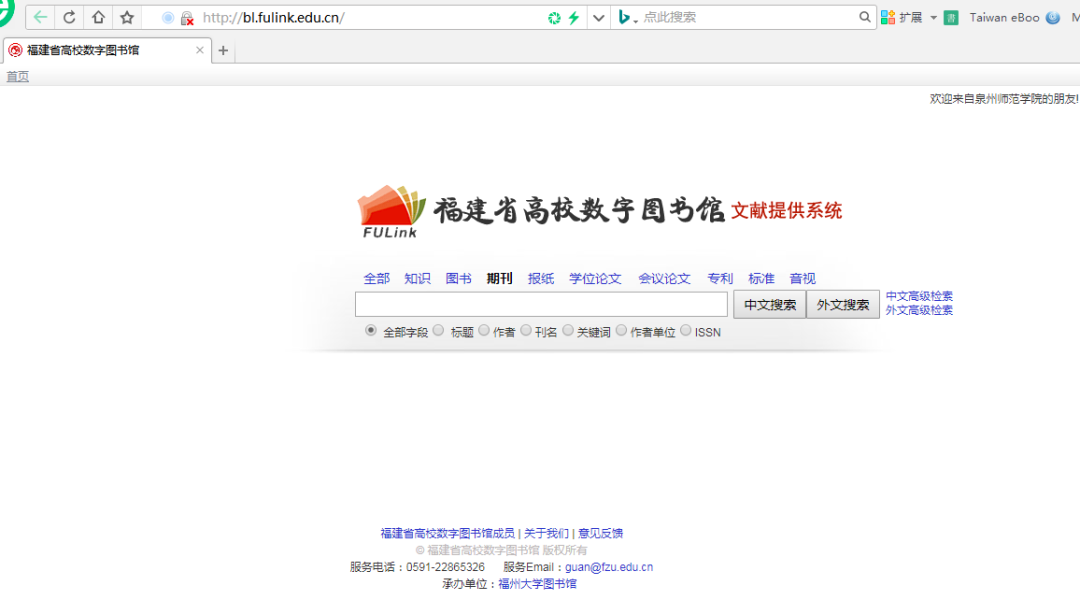Open a new browser tab with plus button
This screenshot has width=1080, height=600.
pyautogui.click(x=223, y=51)
